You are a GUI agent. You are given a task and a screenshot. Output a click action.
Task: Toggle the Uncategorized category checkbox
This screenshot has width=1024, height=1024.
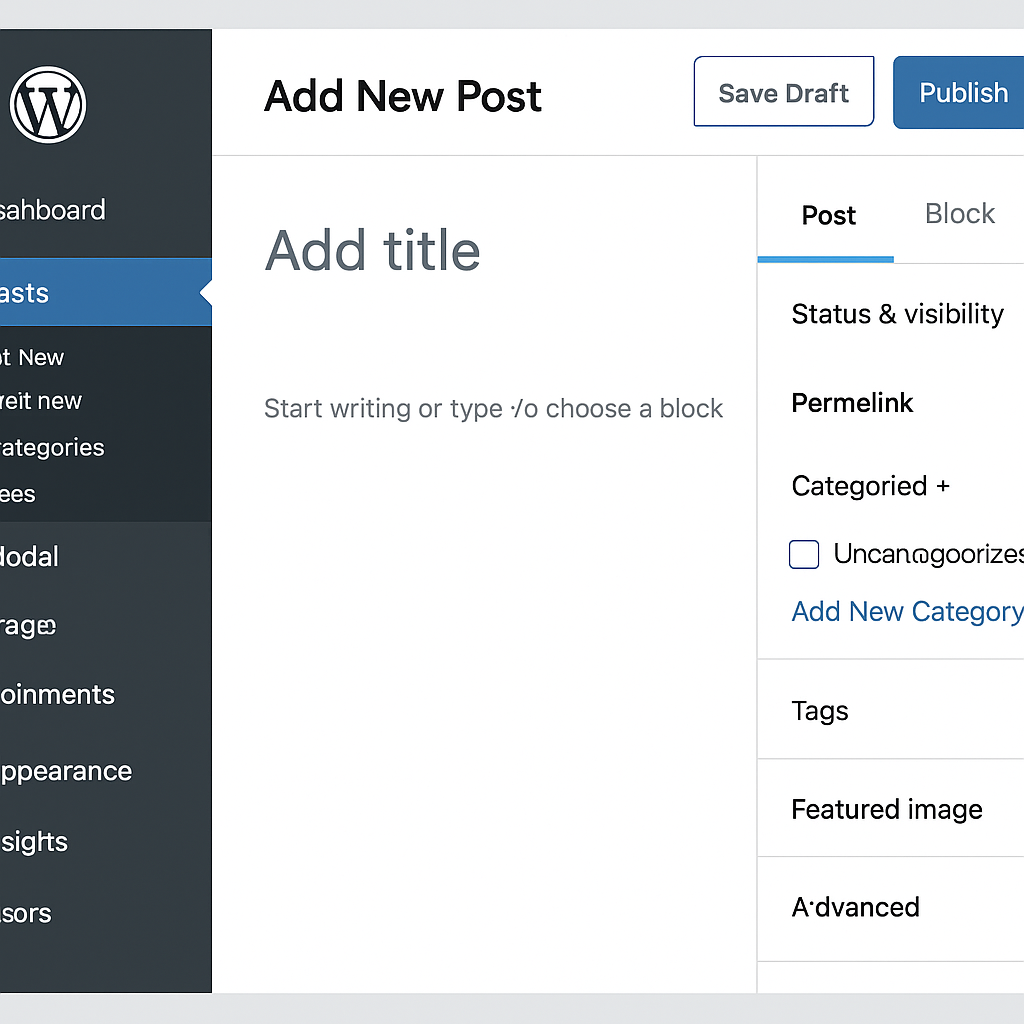804,554
